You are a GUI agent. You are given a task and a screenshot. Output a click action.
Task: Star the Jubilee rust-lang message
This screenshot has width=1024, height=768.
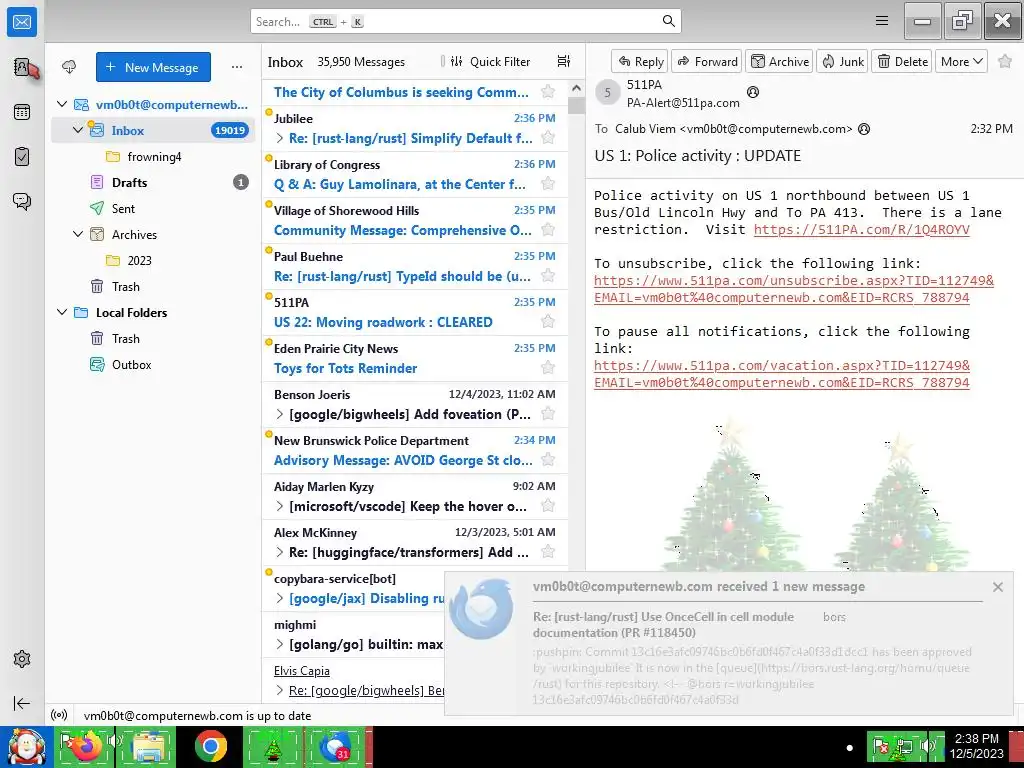pos(548,138)
